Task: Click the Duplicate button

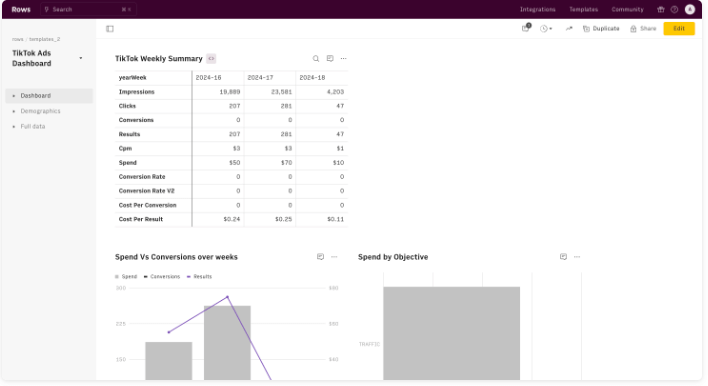Action: 601,28
